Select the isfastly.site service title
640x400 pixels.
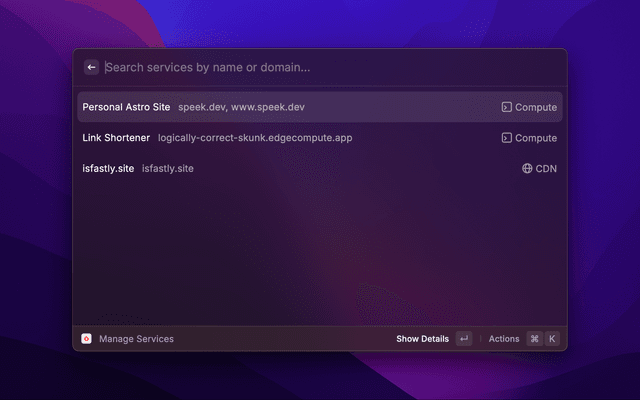[x=108, y=169]
